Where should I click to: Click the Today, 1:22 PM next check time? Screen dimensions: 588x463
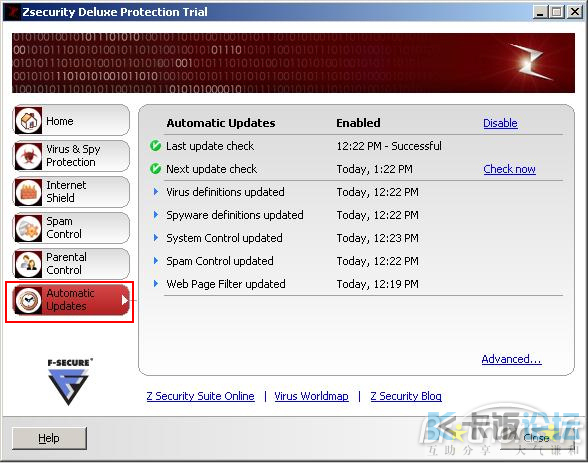pyautogui.click(x=375, y=169)
